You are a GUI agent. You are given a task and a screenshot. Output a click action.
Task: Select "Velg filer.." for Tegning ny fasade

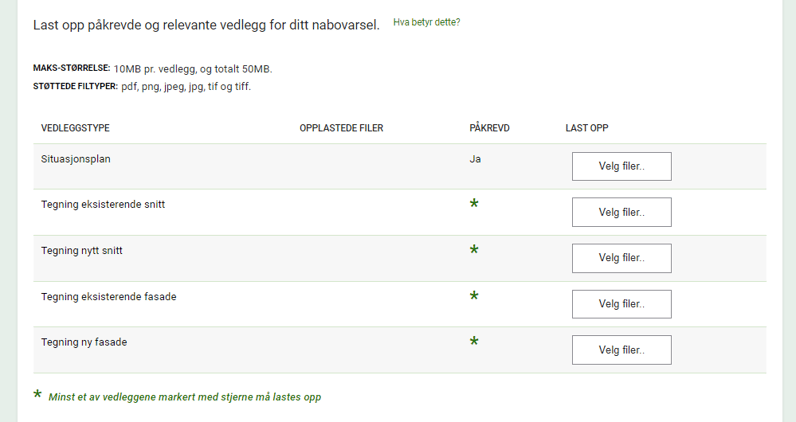621,350
